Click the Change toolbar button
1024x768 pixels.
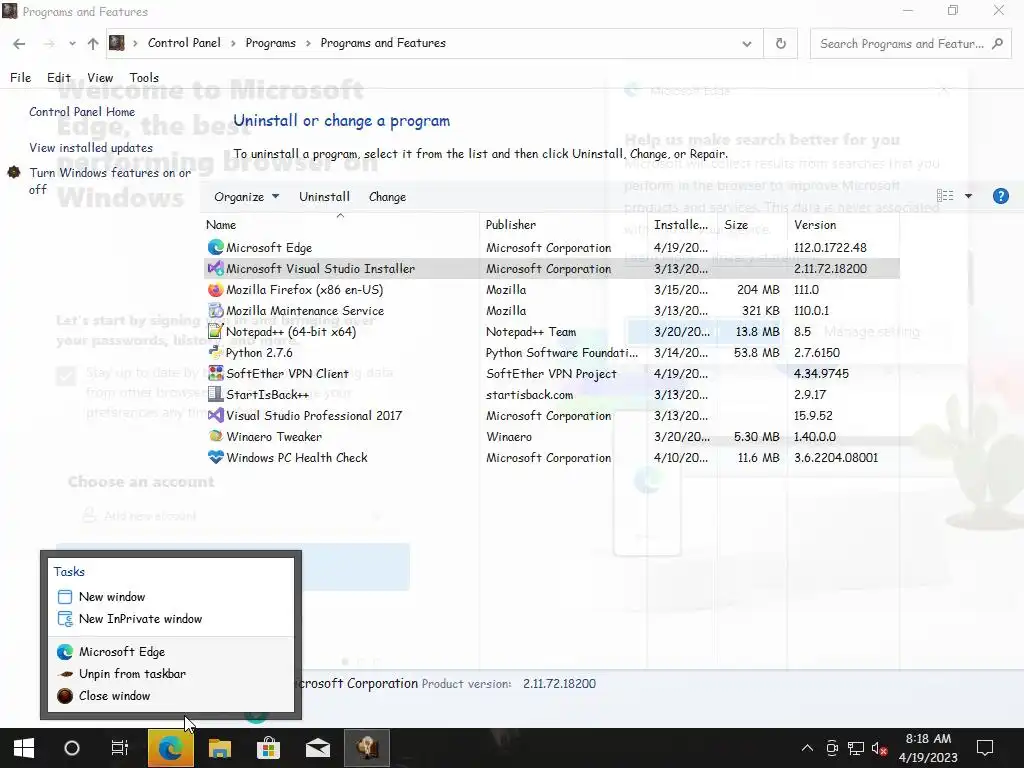point(387,197)
